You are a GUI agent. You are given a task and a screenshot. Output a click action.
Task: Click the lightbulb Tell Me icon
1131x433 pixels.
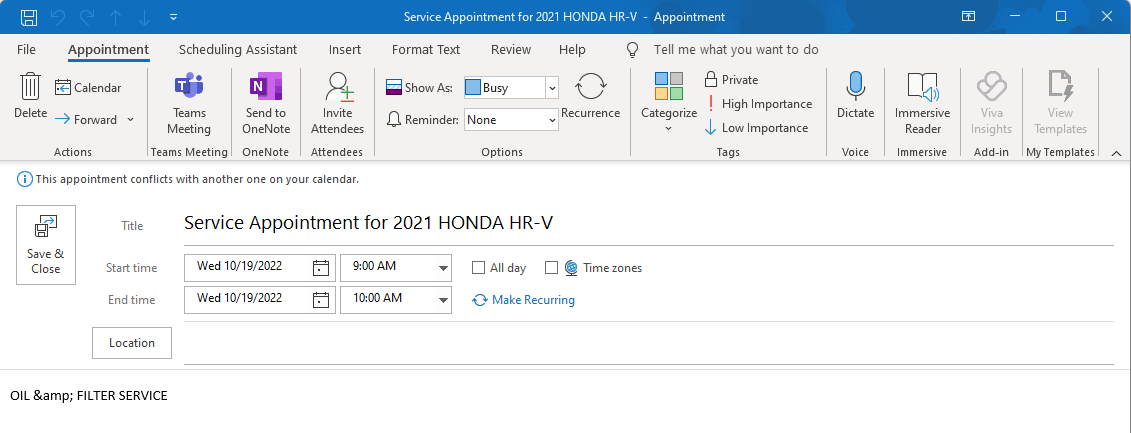pyautogui.click(x=633, y=50)
